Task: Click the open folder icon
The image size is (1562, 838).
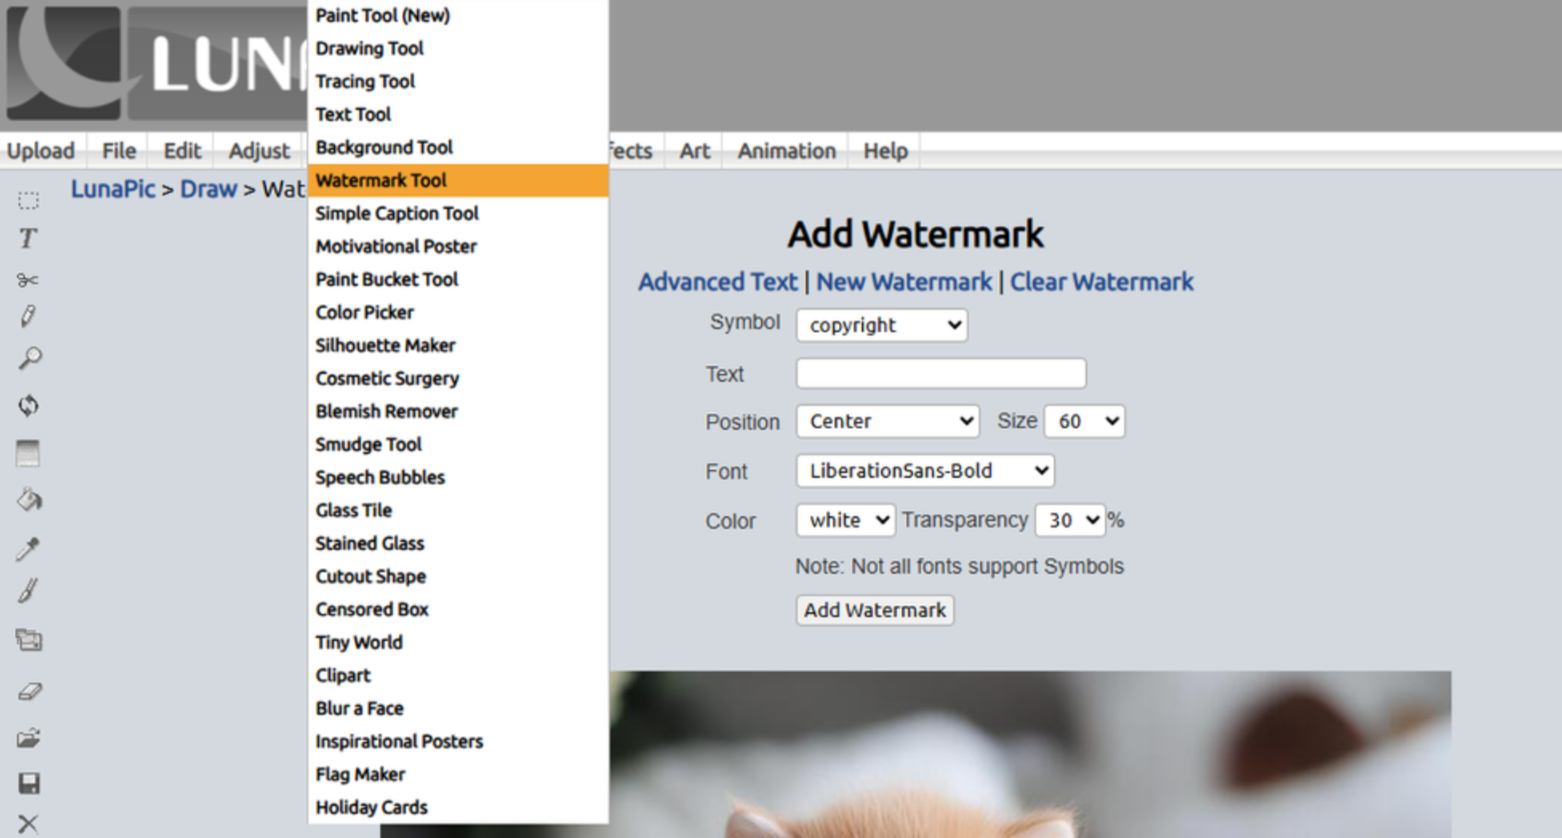Action: [28, 739]
